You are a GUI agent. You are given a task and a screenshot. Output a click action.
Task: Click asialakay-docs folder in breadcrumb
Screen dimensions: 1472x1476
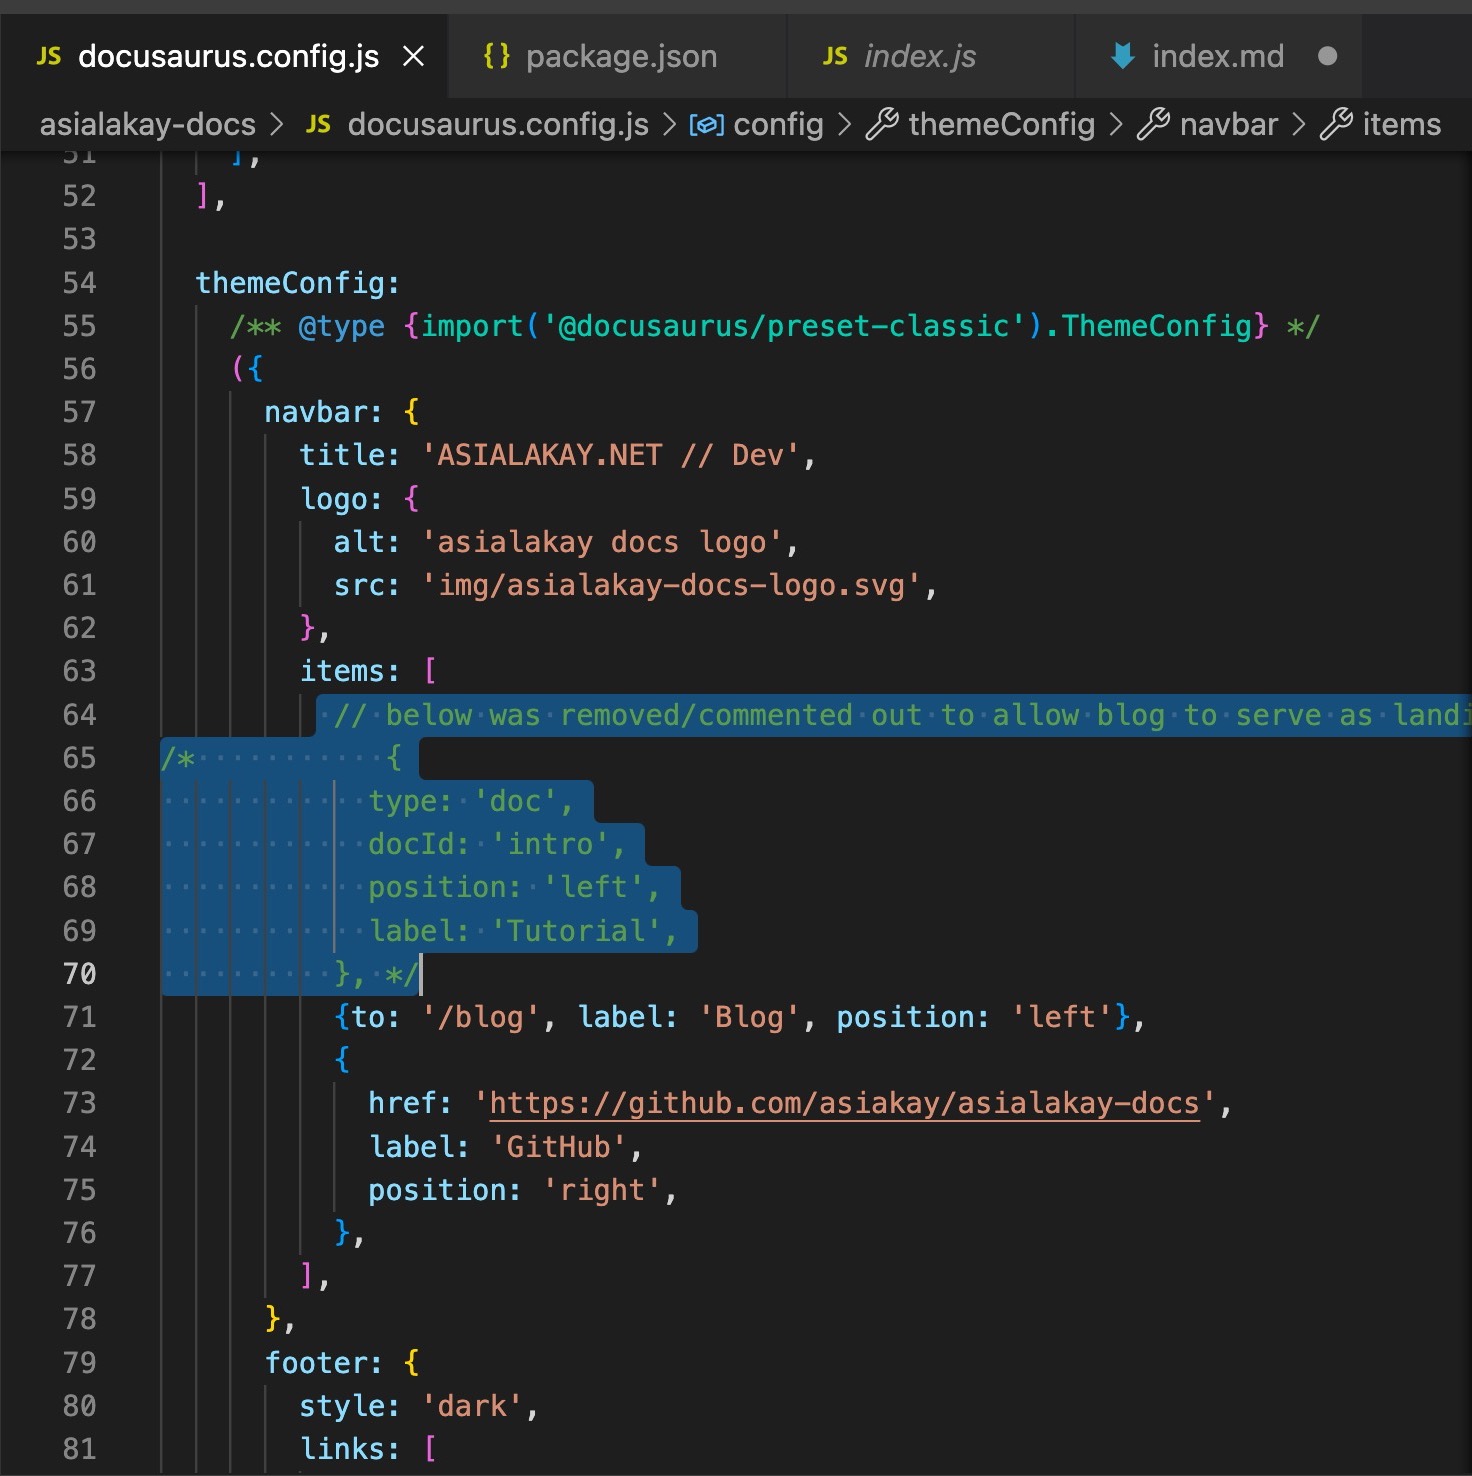tap(147, 125)
